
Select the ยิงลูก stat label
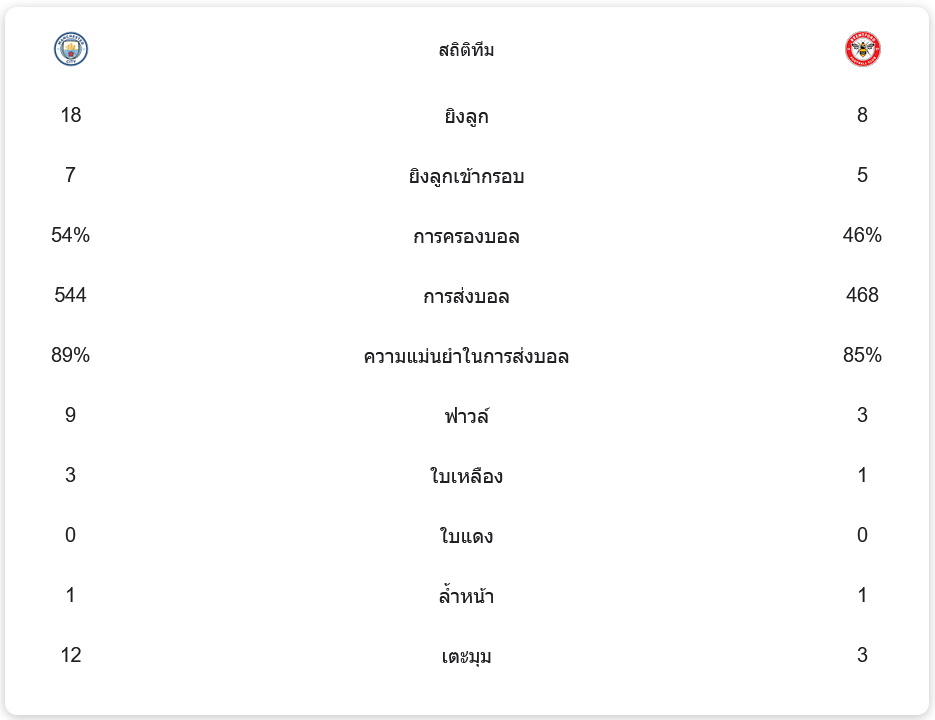click(x=466, y=117)
